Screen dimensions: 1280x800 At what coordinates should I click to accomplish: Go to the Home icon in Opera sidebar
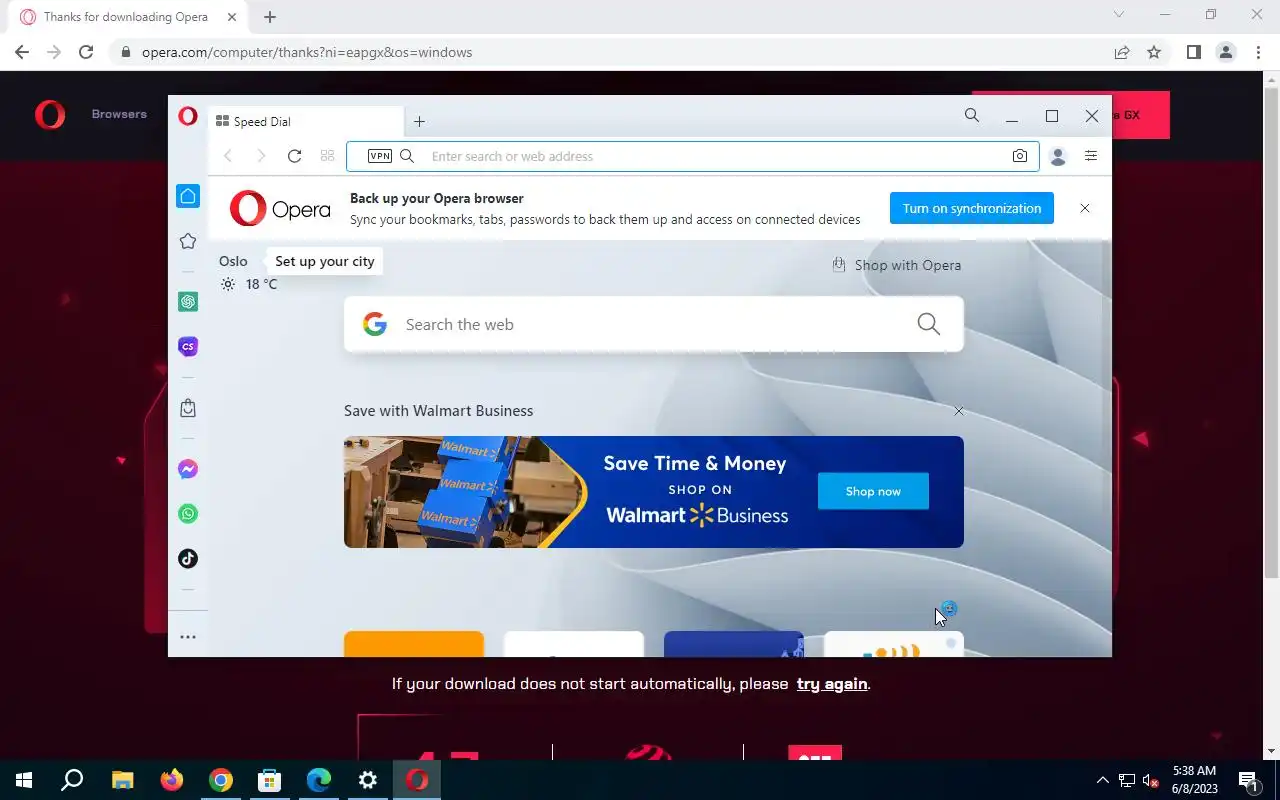pyautogui.click(x=188, y=197)
